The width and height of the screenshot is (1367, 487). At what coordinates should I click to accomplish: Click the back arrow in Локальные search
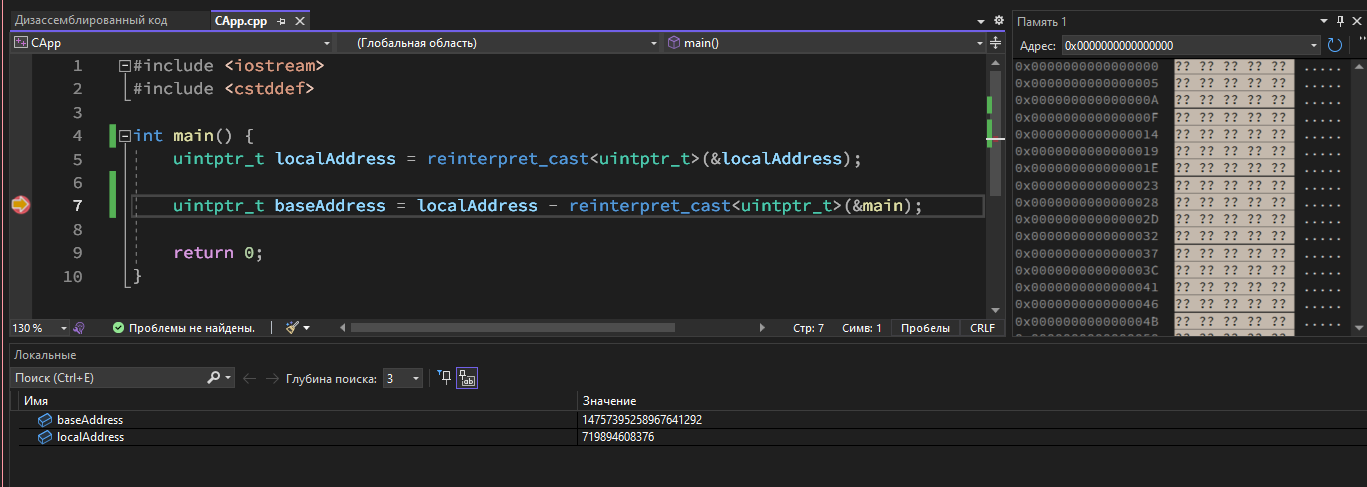(249, 378)
